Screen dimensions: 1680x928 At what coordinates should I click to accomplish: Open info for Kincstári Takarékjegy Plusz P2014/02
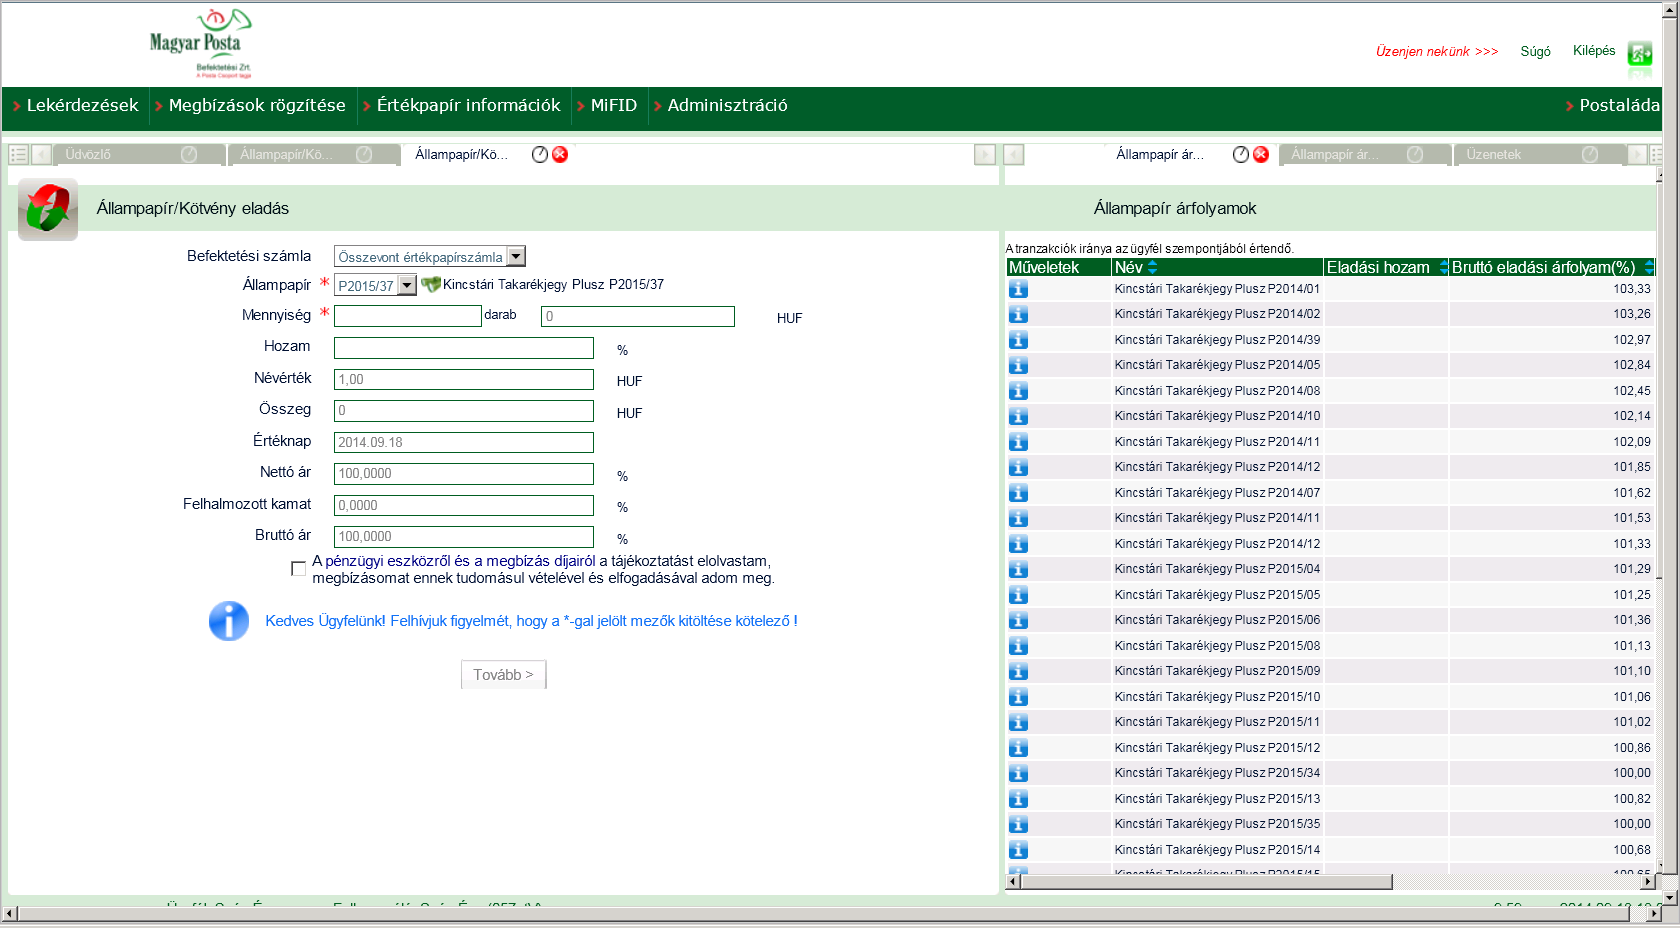pos(1018,314)
